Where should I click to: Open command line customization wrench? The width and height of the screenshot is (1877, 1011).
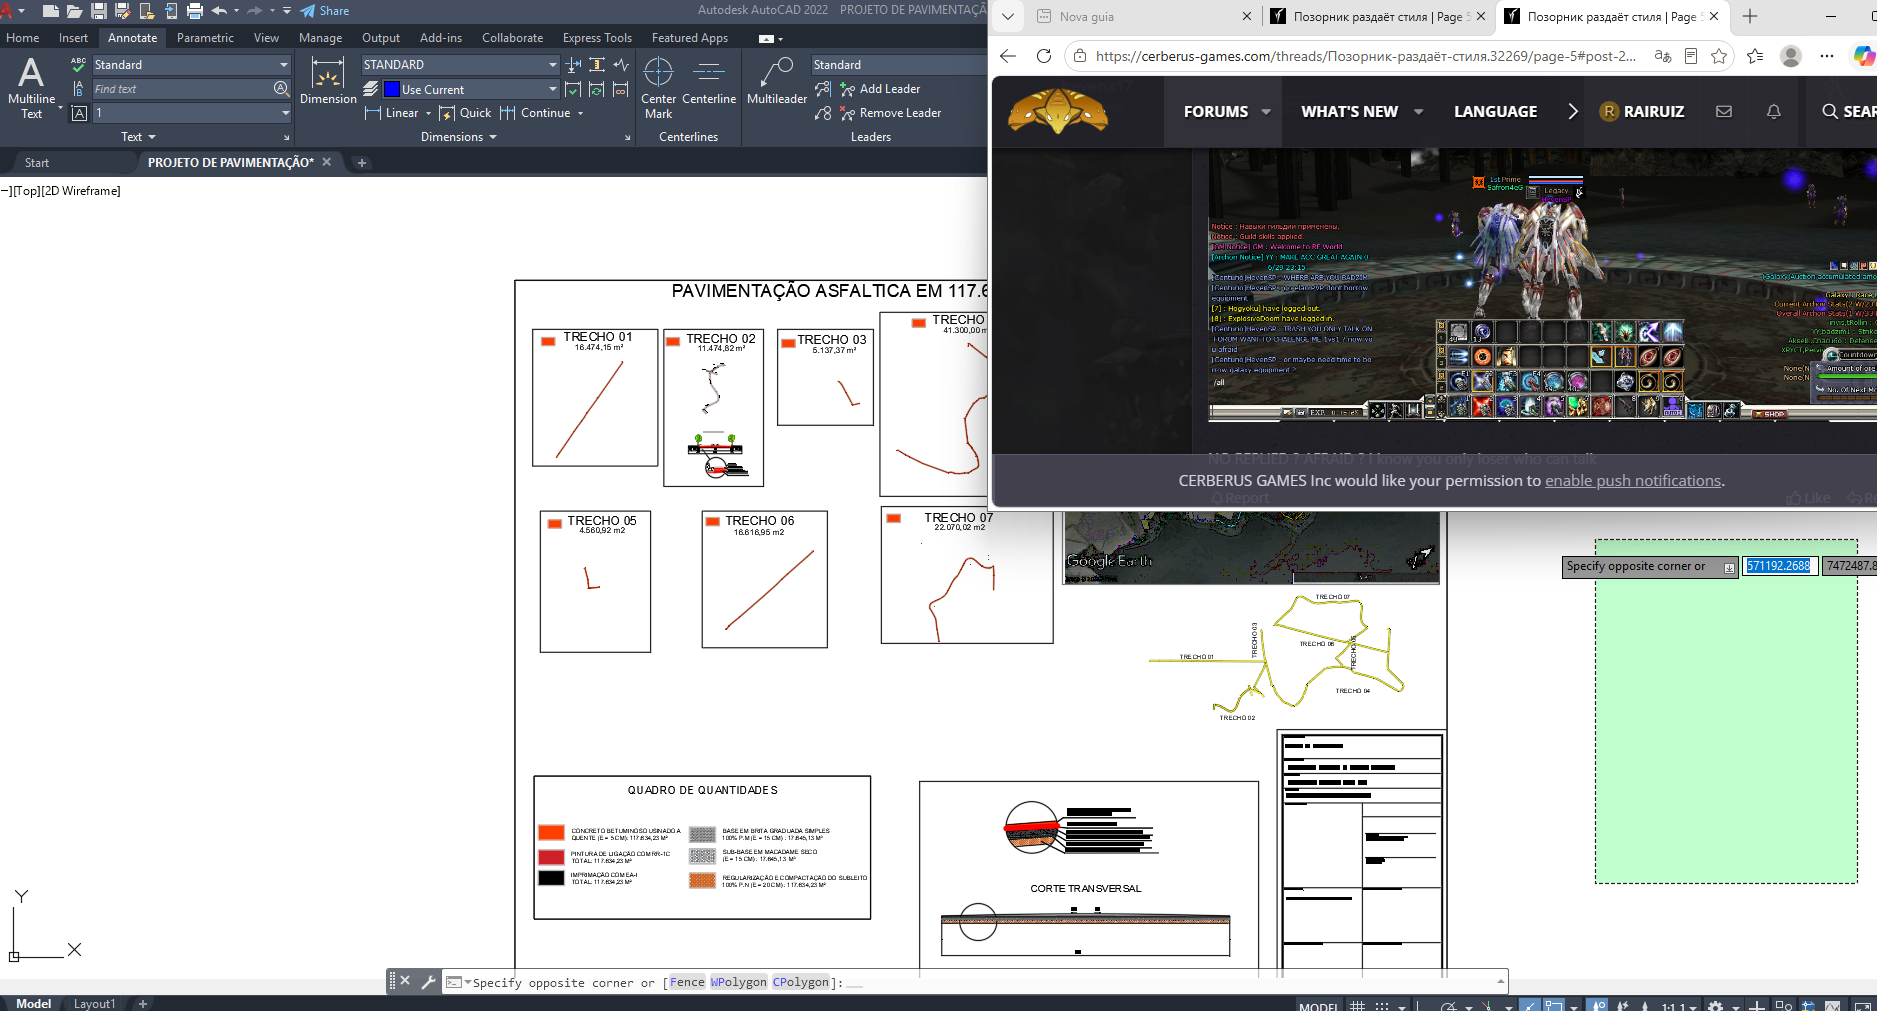[x=428, y=982]
